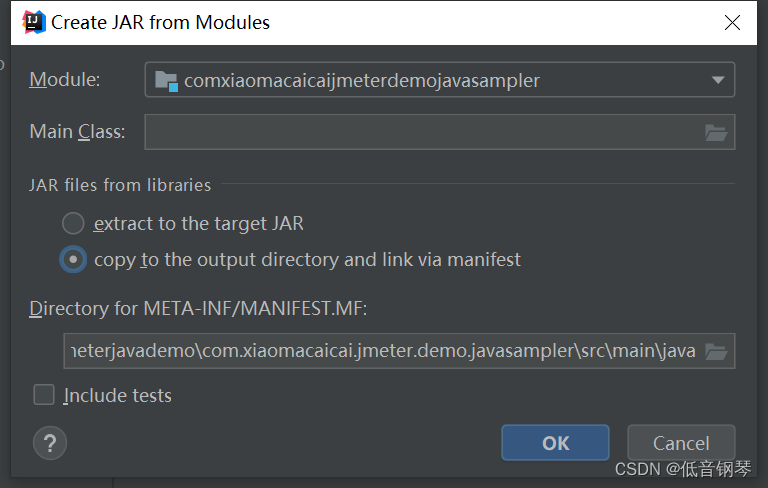Select the extract to the target JAR radio
Viewport: 768px width, 488px height.
(73, 223)
